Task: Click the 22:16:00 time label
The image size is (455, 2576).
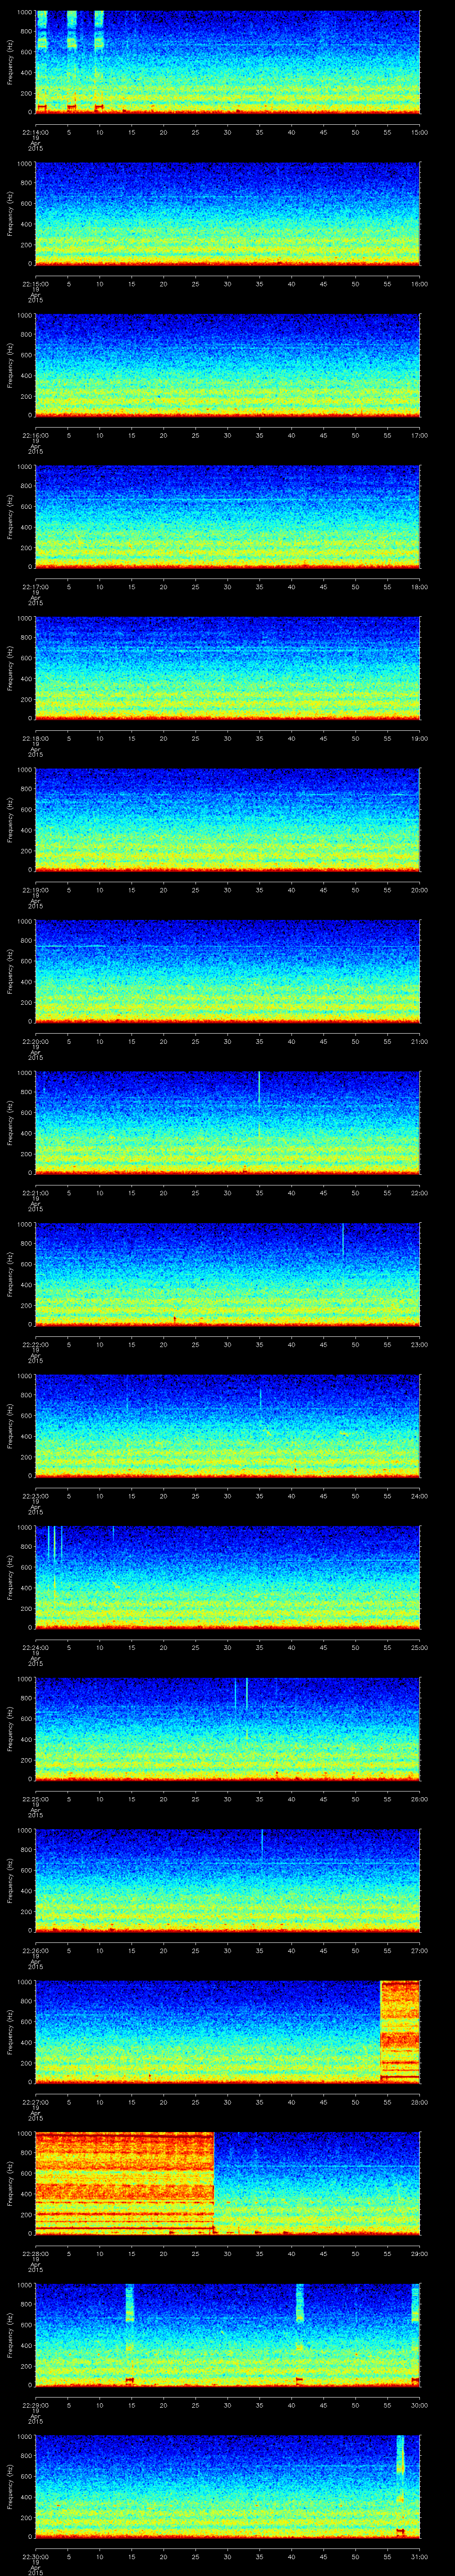Action: 35,435
